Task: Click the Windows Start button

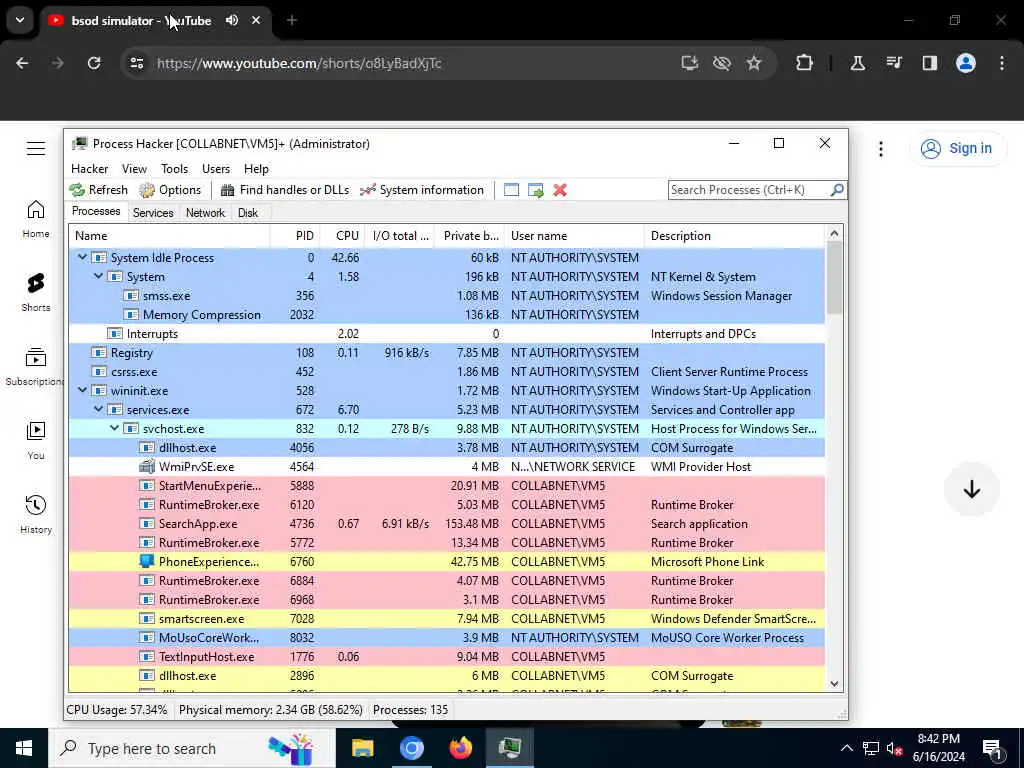Action: coord(24,748)
